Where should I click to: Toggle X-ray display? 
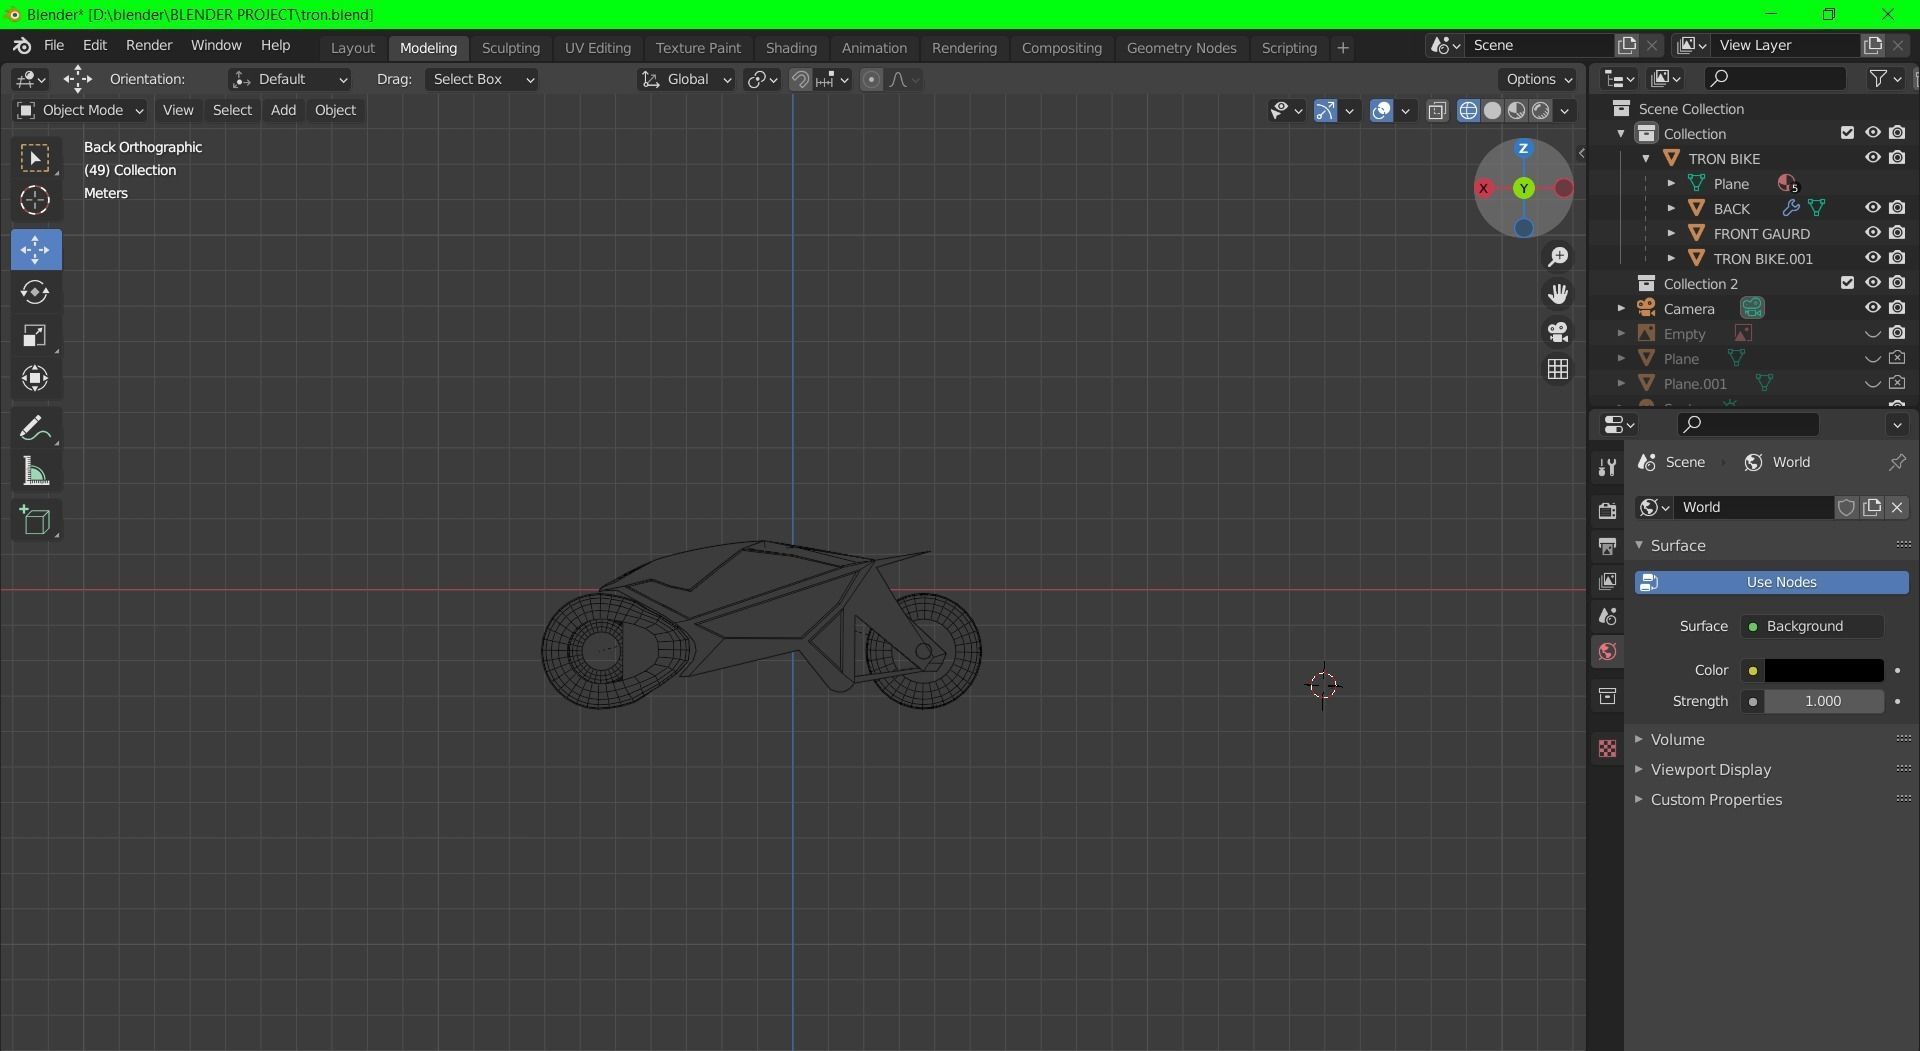coord(1437,111)
